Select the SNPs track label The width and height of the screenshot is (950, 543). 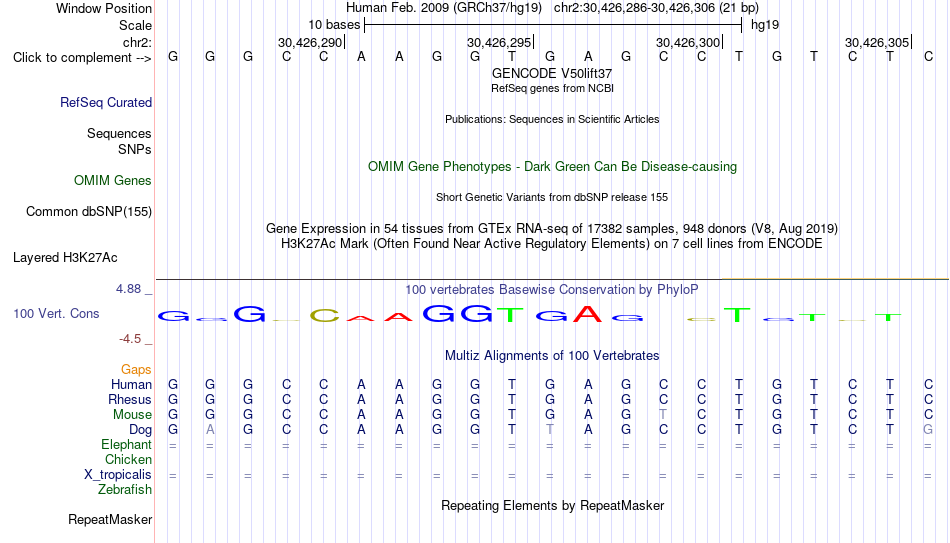[x=135, y=149]
